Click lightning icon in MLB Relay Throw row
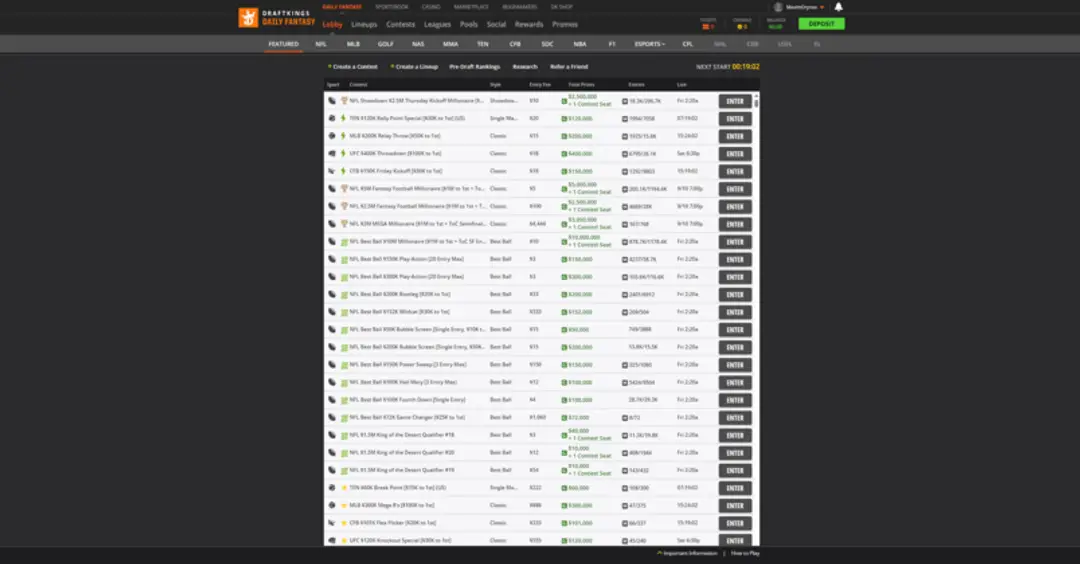Screen dimensions: 1080x564 click(344, 136)
